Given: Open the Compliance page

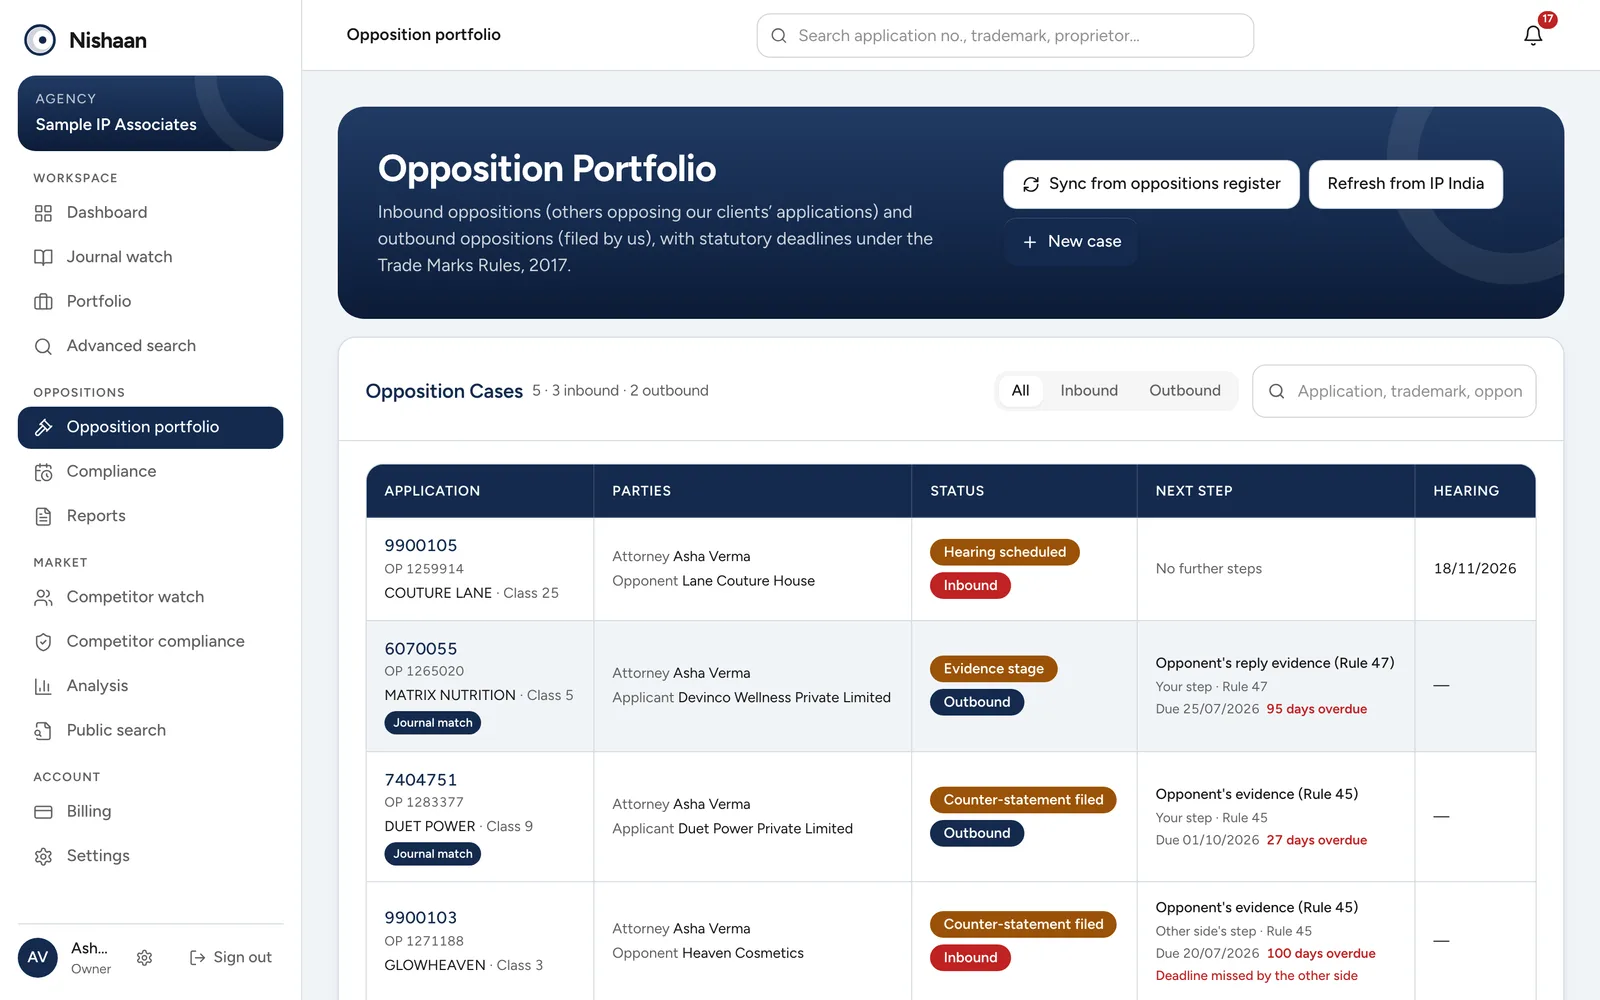Looking at the screenshot, I should [x=150, y=472].
